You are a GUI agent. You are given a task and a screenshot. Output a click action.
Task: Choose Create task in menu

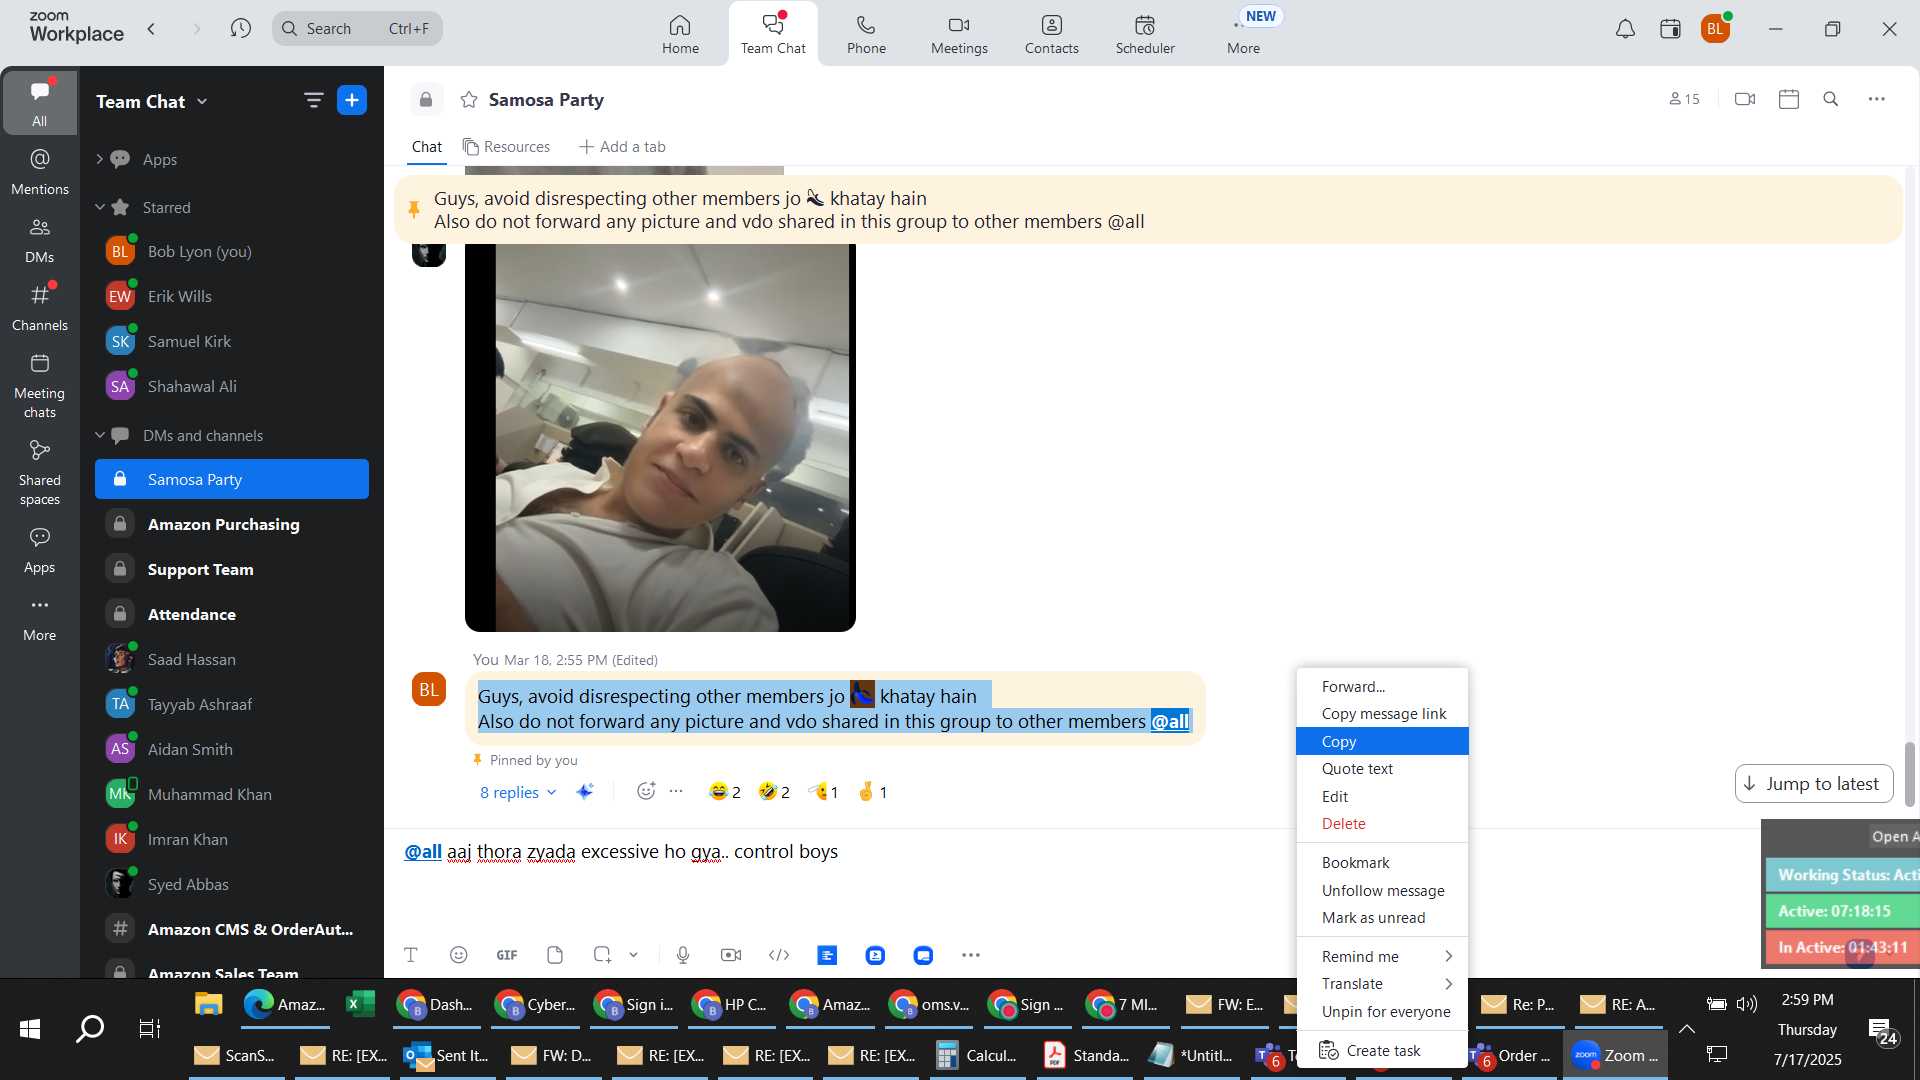pos(1382,1050)
